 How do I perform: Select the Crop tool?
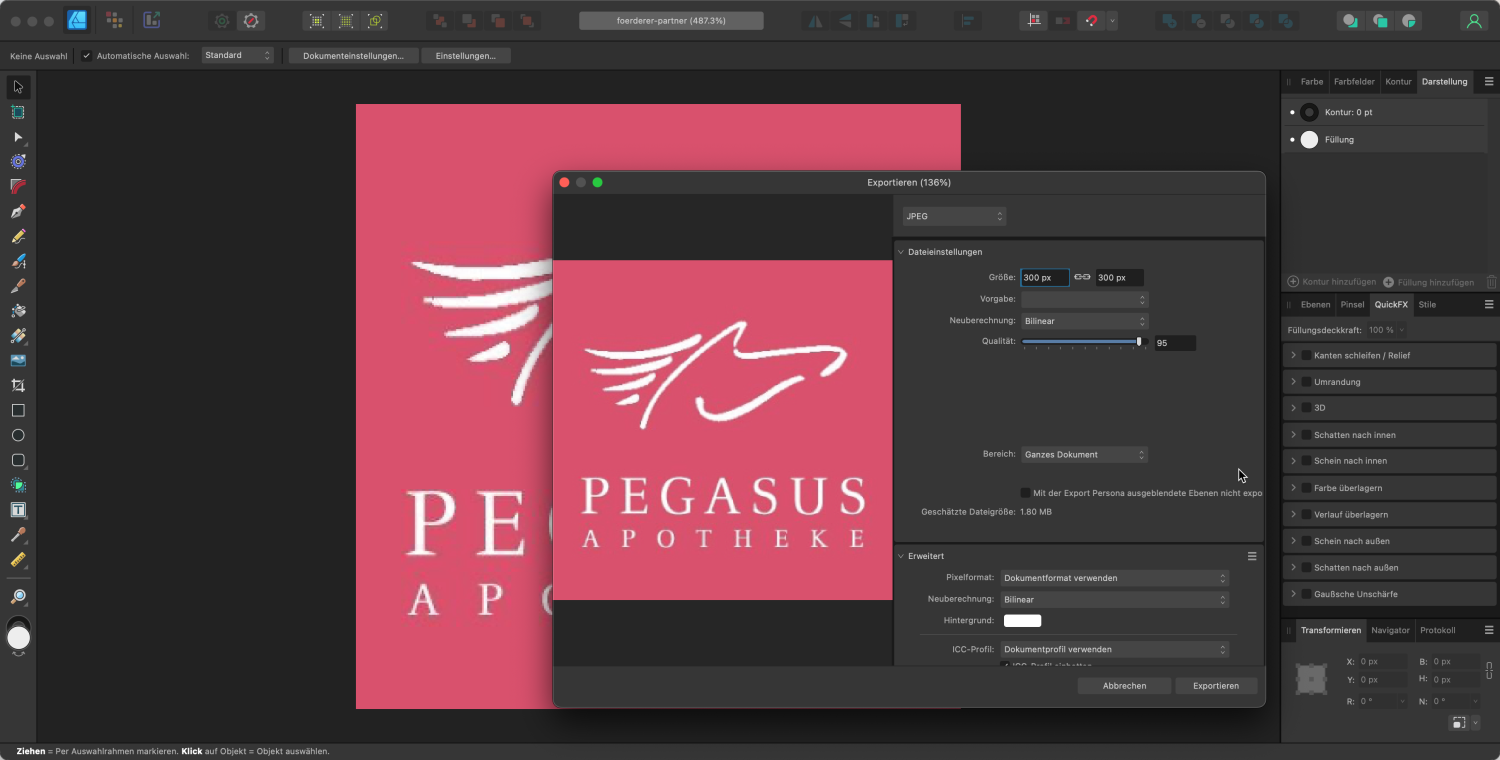coord(18,385)
